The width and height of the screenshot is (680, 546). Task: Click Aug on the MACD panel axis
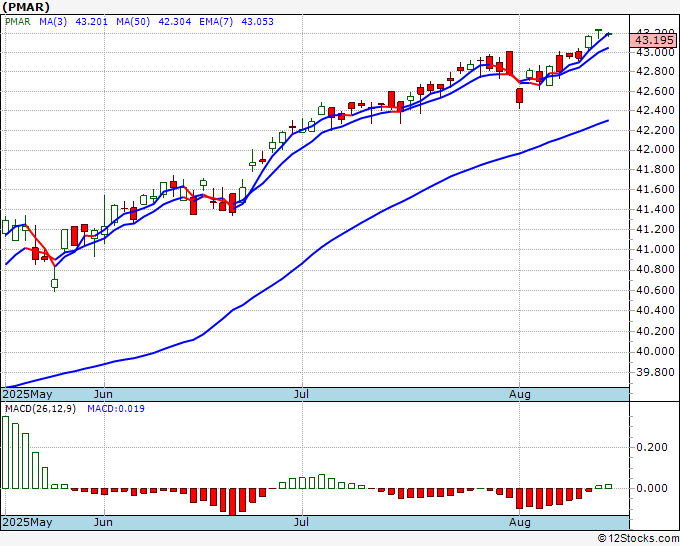click(x=520, y=522)
